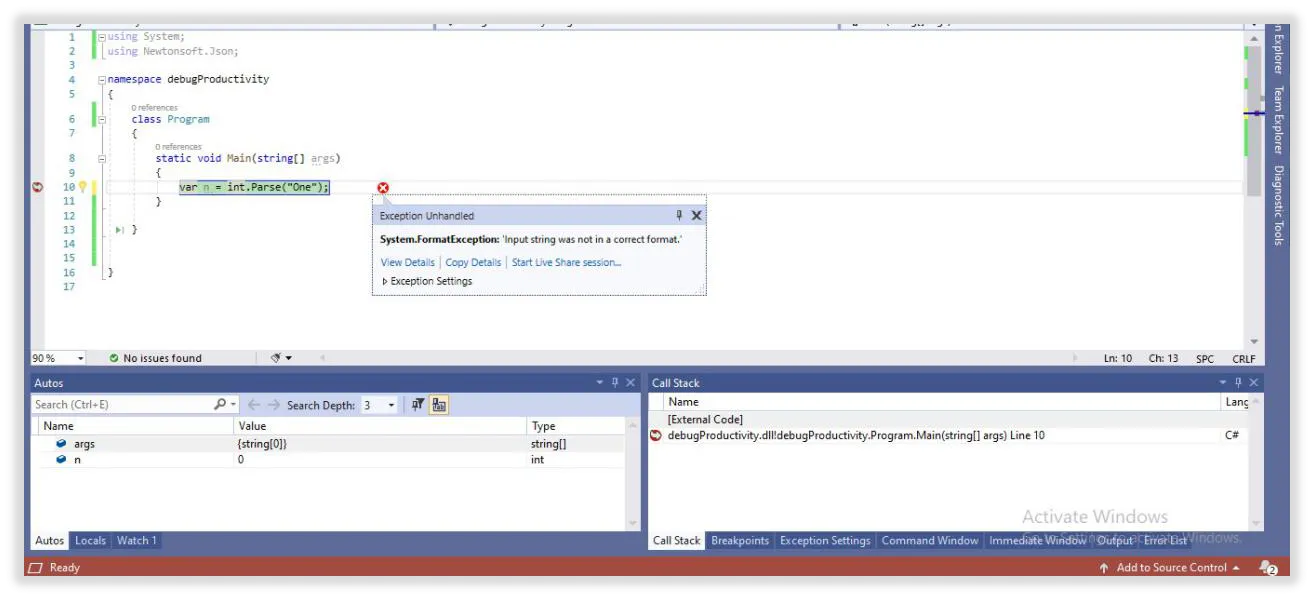Switch to the Locals tab

[x=90, y=541]
